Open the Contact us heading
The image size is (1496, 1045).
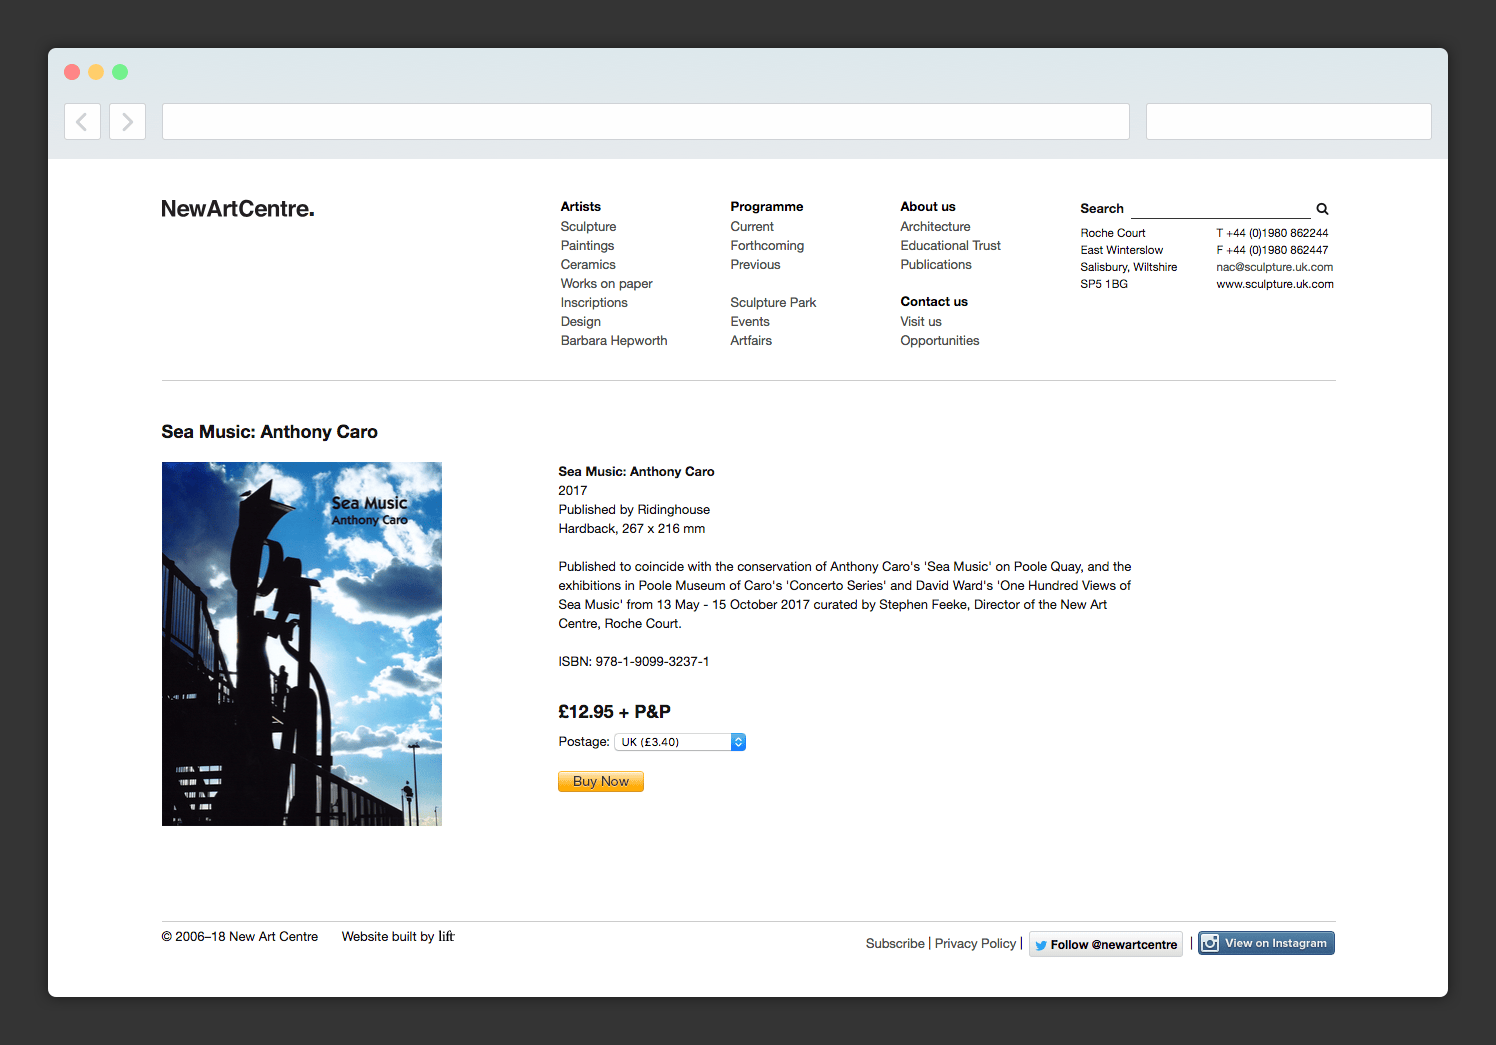934,301
